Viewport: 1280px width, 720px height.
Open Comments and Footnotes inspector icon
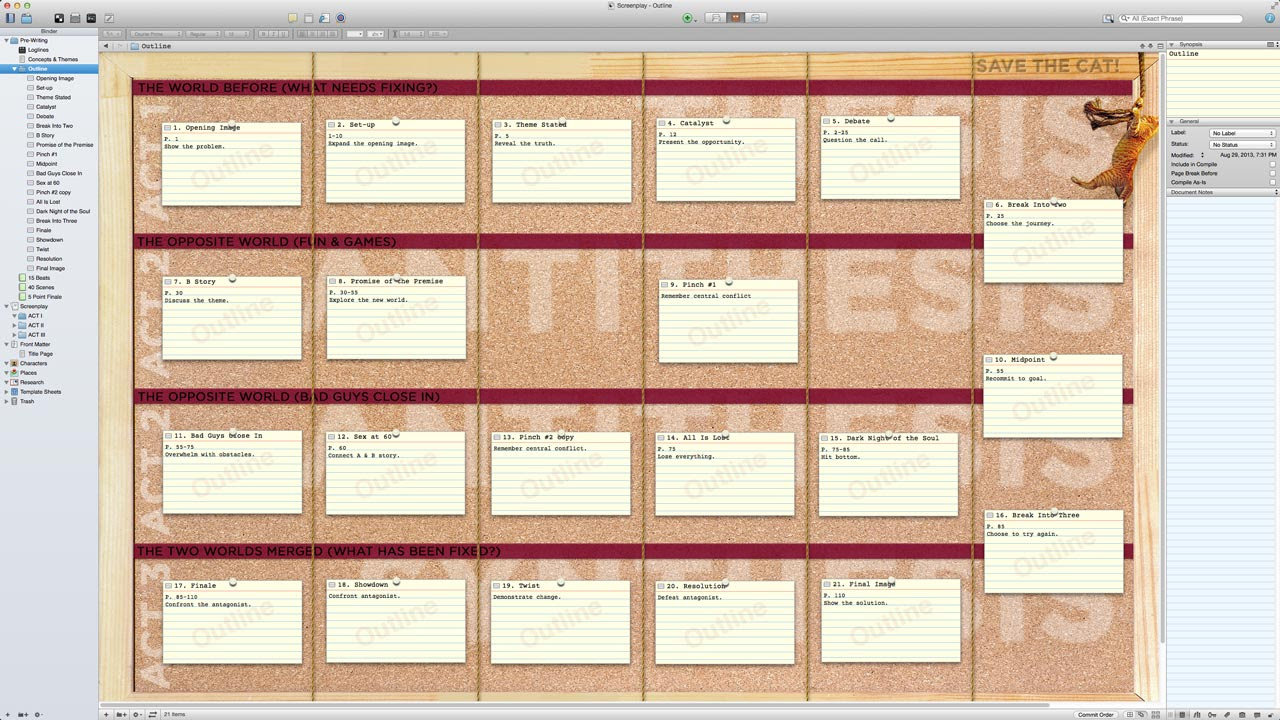coord(1256,715)
